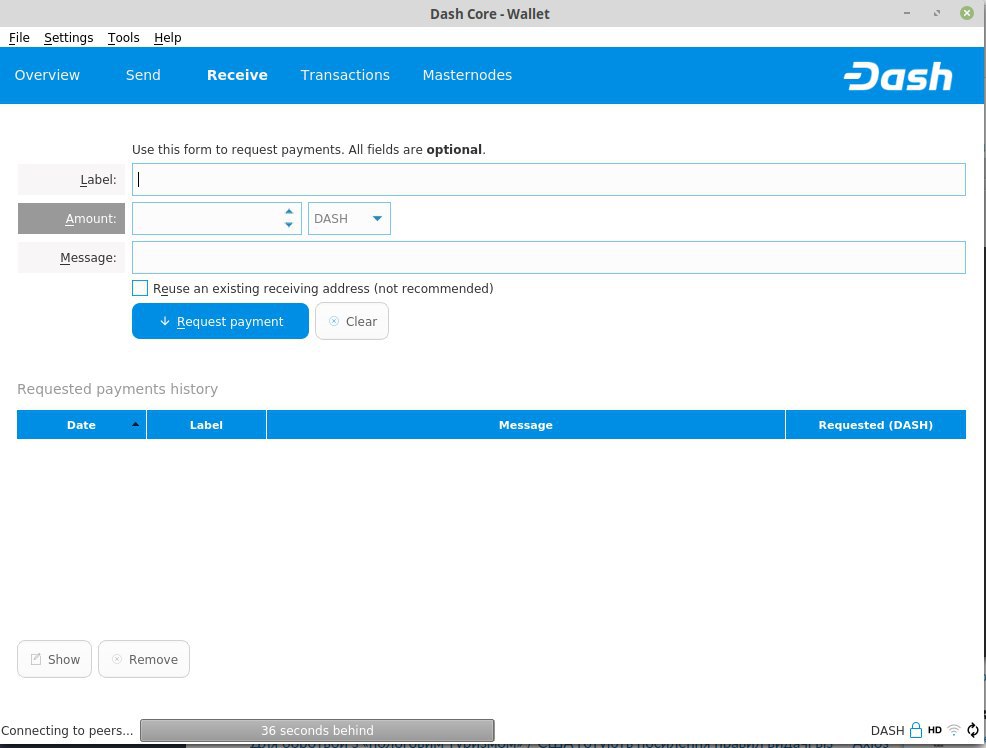Minimize the Dash Core window
The width and height of the screenshot is (986, 748).
pyautogui.click(x=907, y=13)
